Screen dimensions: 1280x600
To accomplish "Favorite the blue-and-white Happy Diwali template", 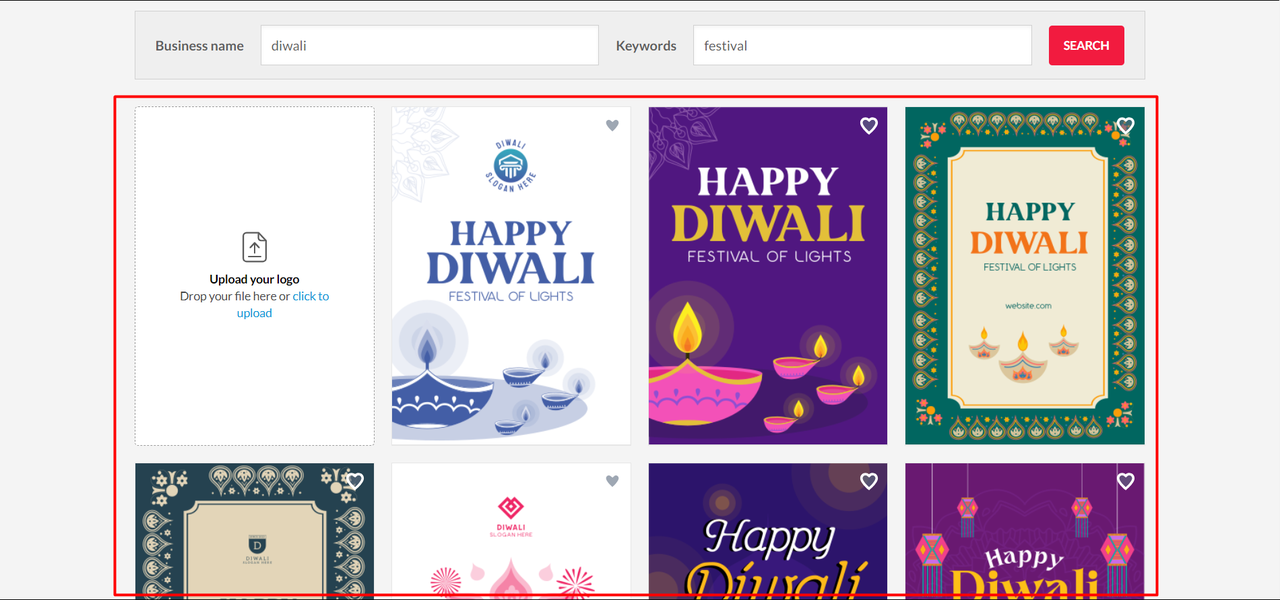I will tap(612, 125).
